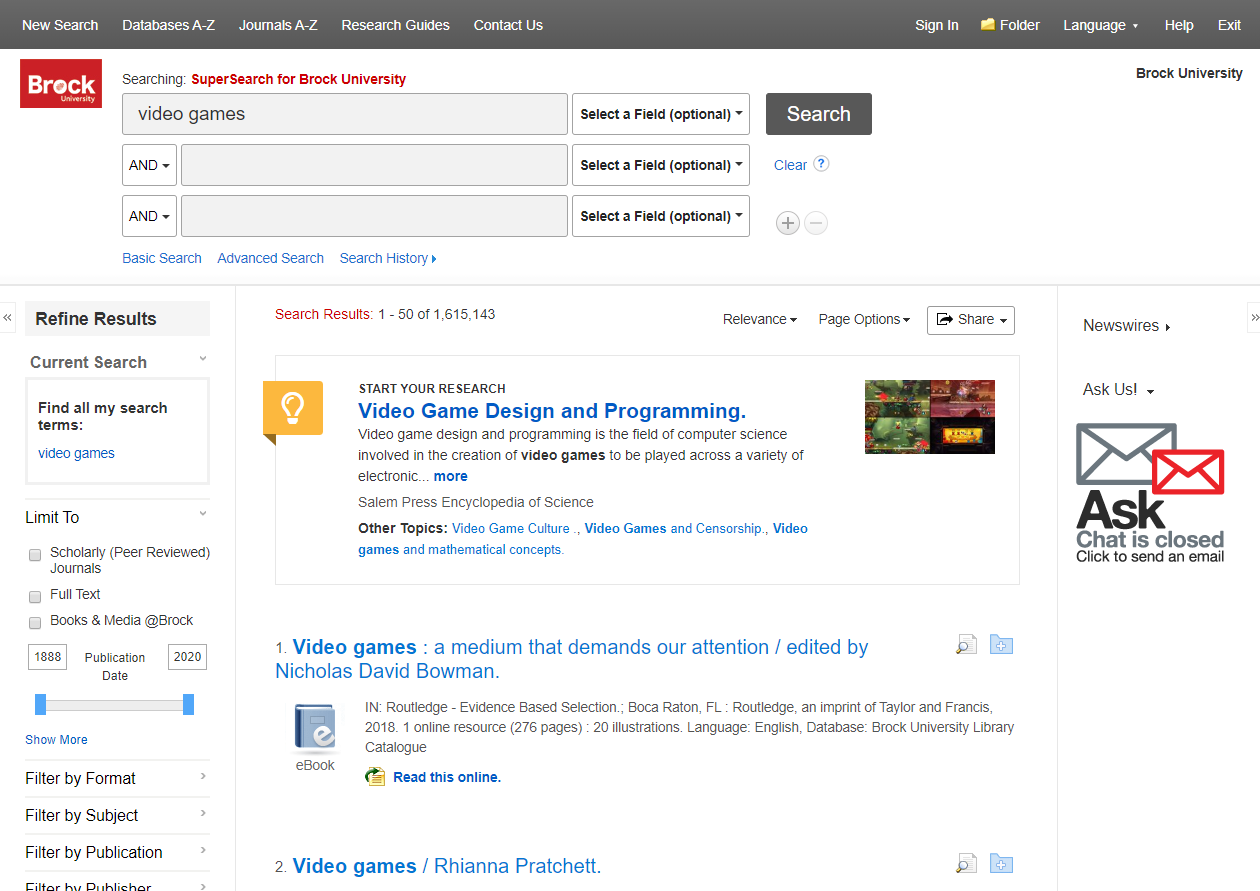The height and width of the screenshot is (891, 1260).
Task: Add a search row with plus icon
Action: 788,223
